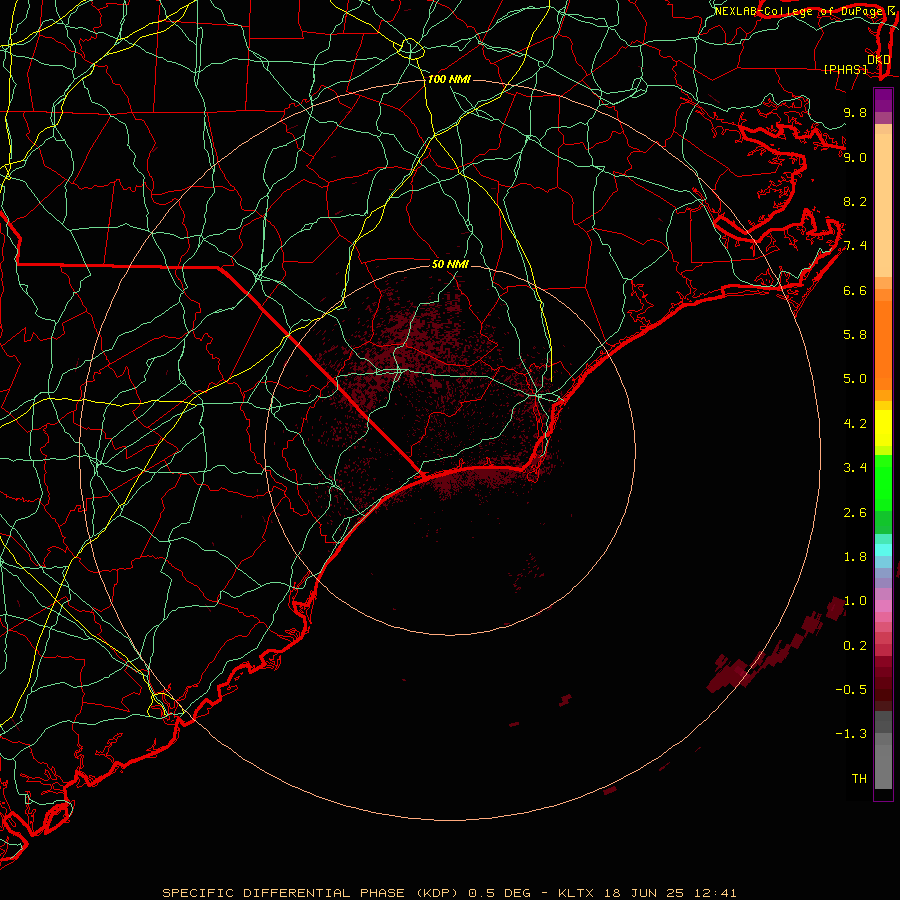This screenshot has width=900, height=900.
Task: Click the 0.2 color scale value
Action: [855, 646]
